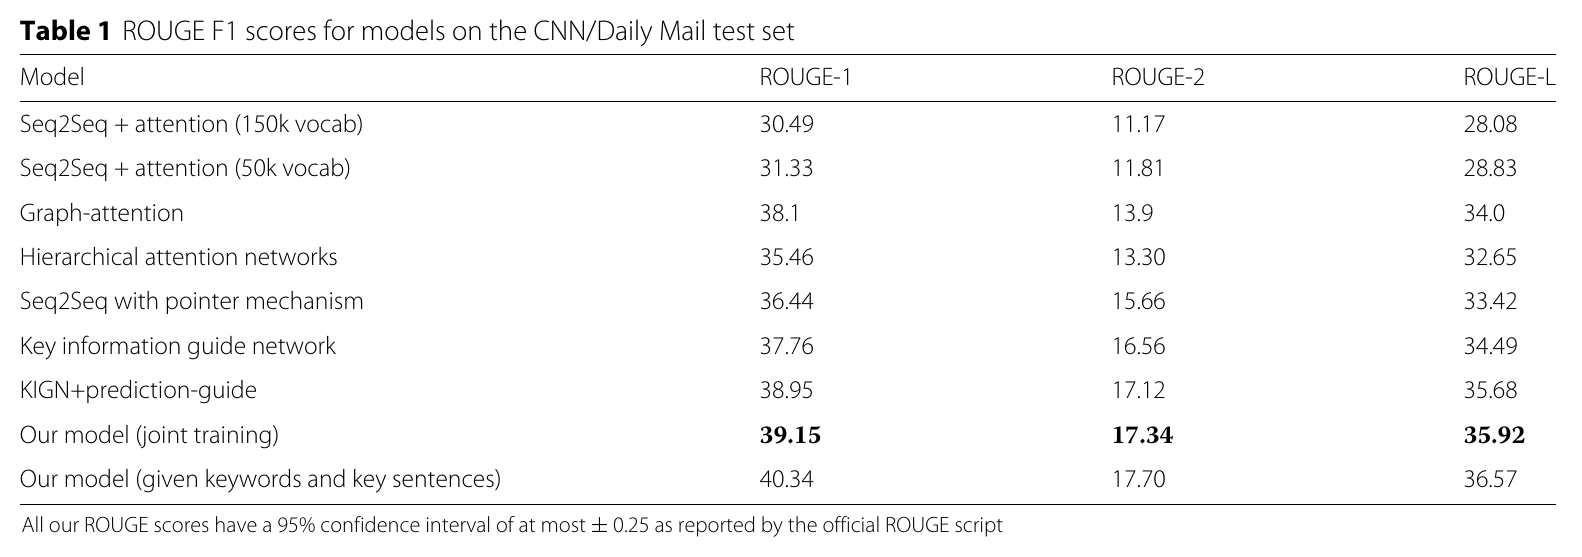Screen dimensions: 1582x557
Task: Click the Table 1 caption title
Action: (x=407, y=32)
